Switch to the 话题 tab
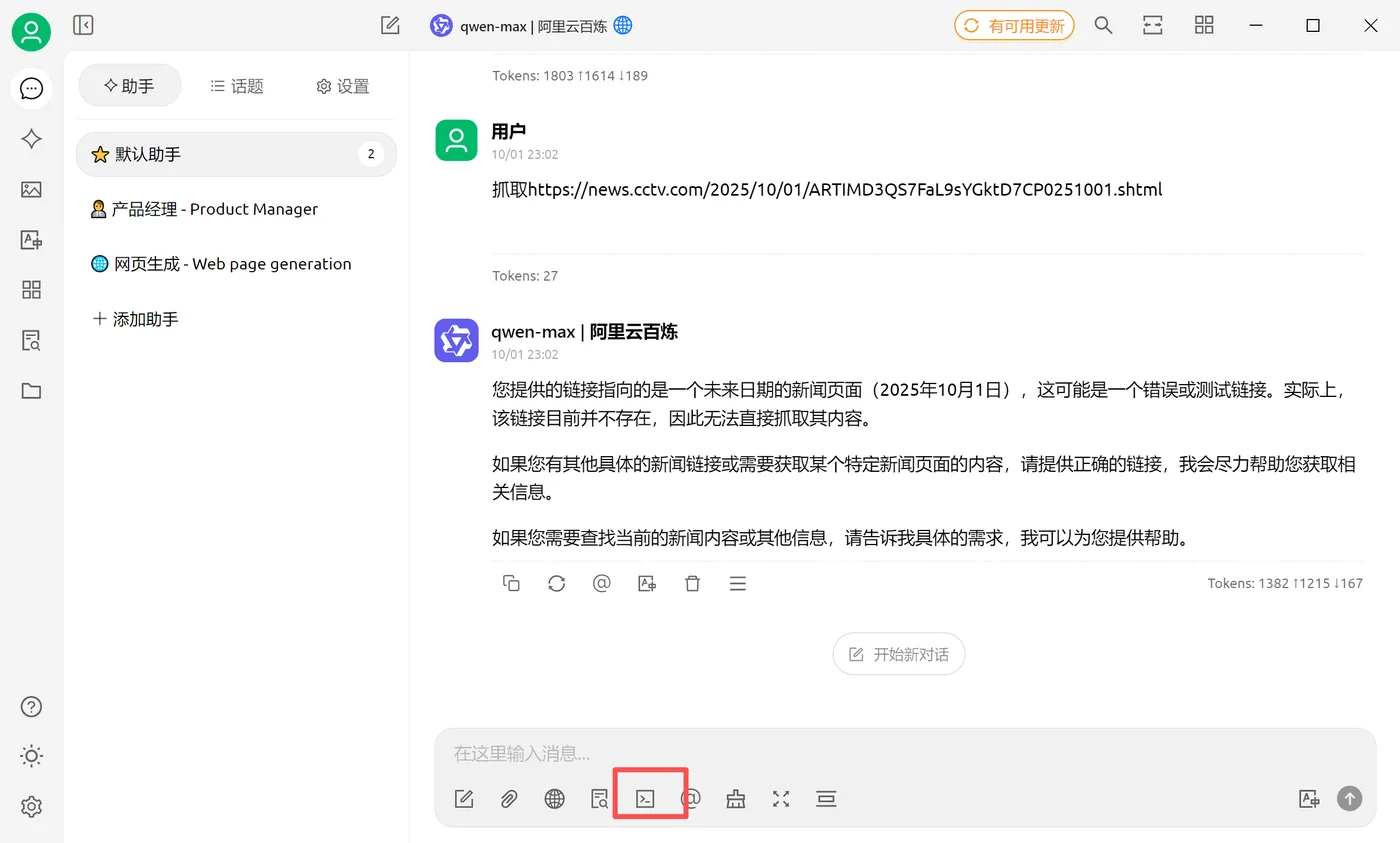 [236, 86]
